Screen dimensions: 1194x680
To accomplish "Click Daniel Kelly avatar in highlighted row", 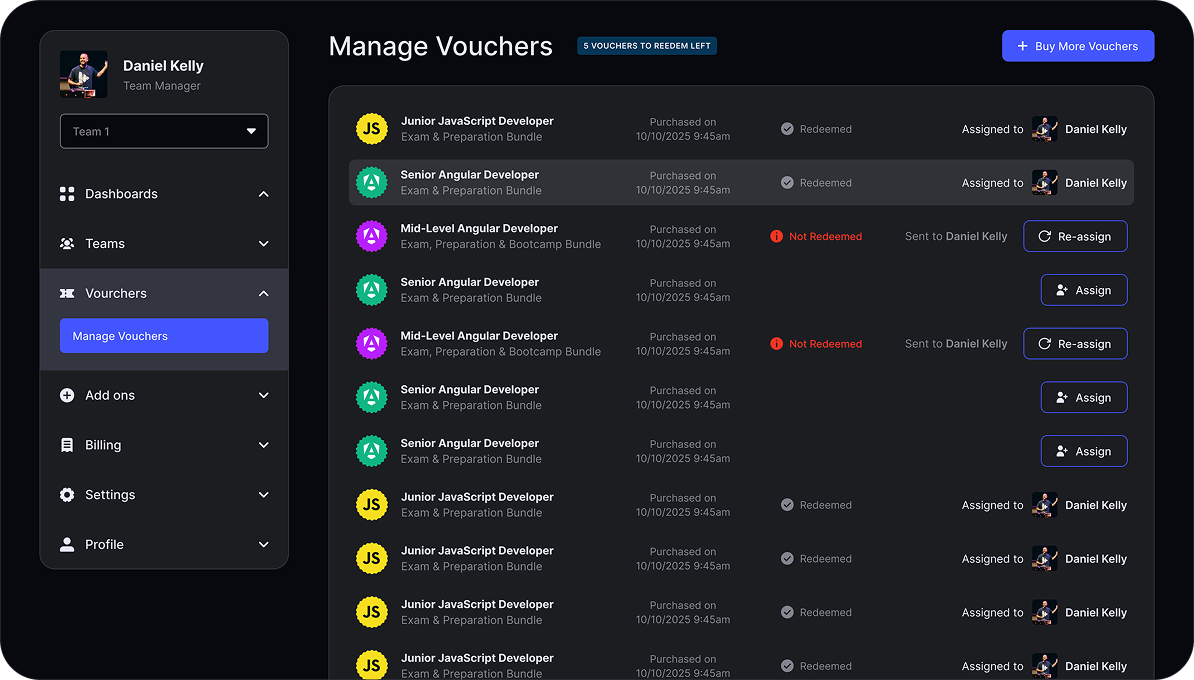I will pos(1045,183).
